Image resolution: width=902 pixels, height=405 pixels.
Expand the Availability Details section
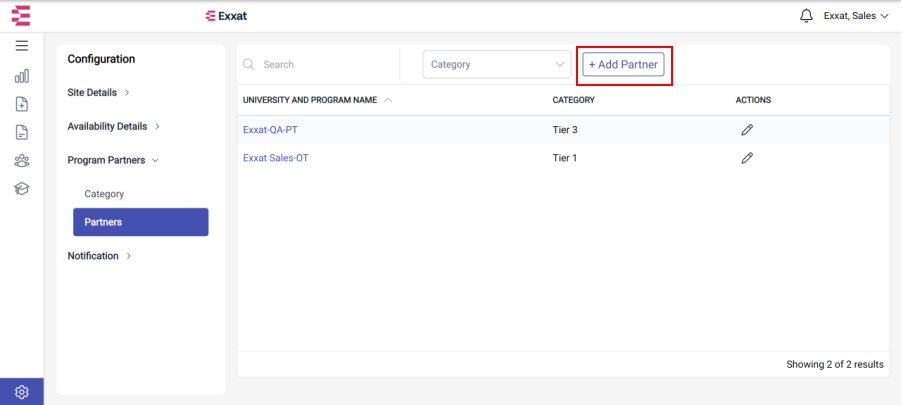pos(113,127)
